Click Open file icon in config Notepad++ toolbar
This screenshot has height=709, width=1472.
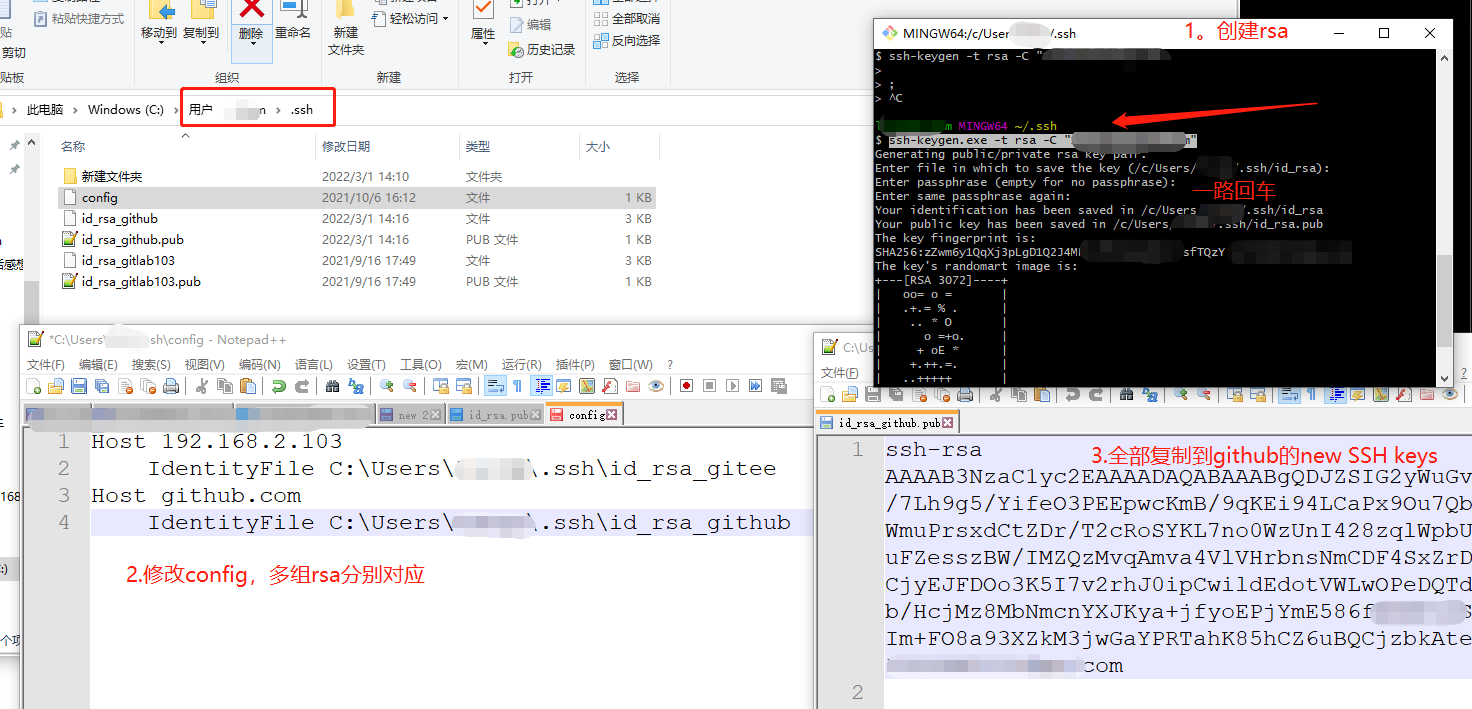(56, 386)
